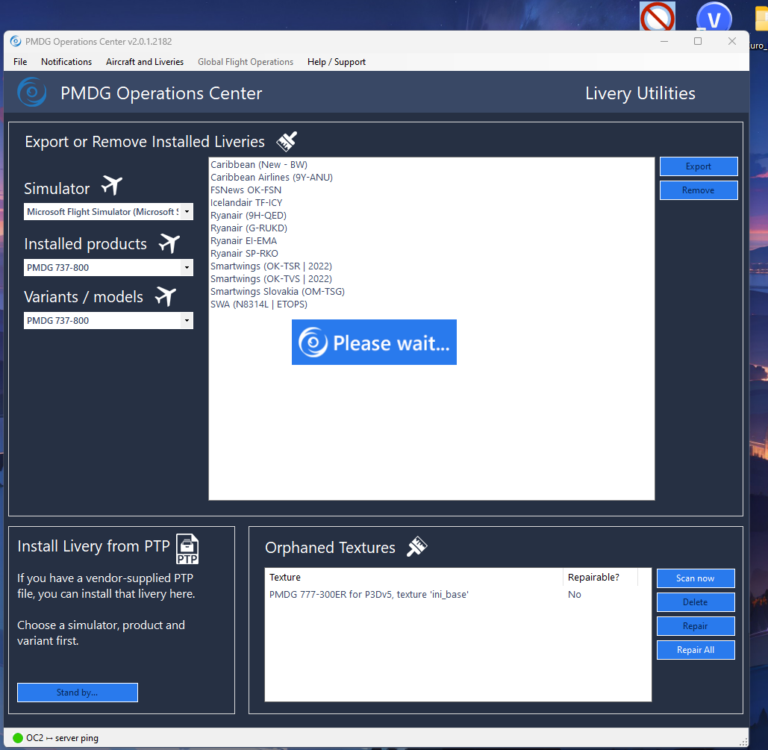The height and width of the screenshot is (750, 768).
Task: Click the airplane icon next to Installed products
Action: click(169, 243)
